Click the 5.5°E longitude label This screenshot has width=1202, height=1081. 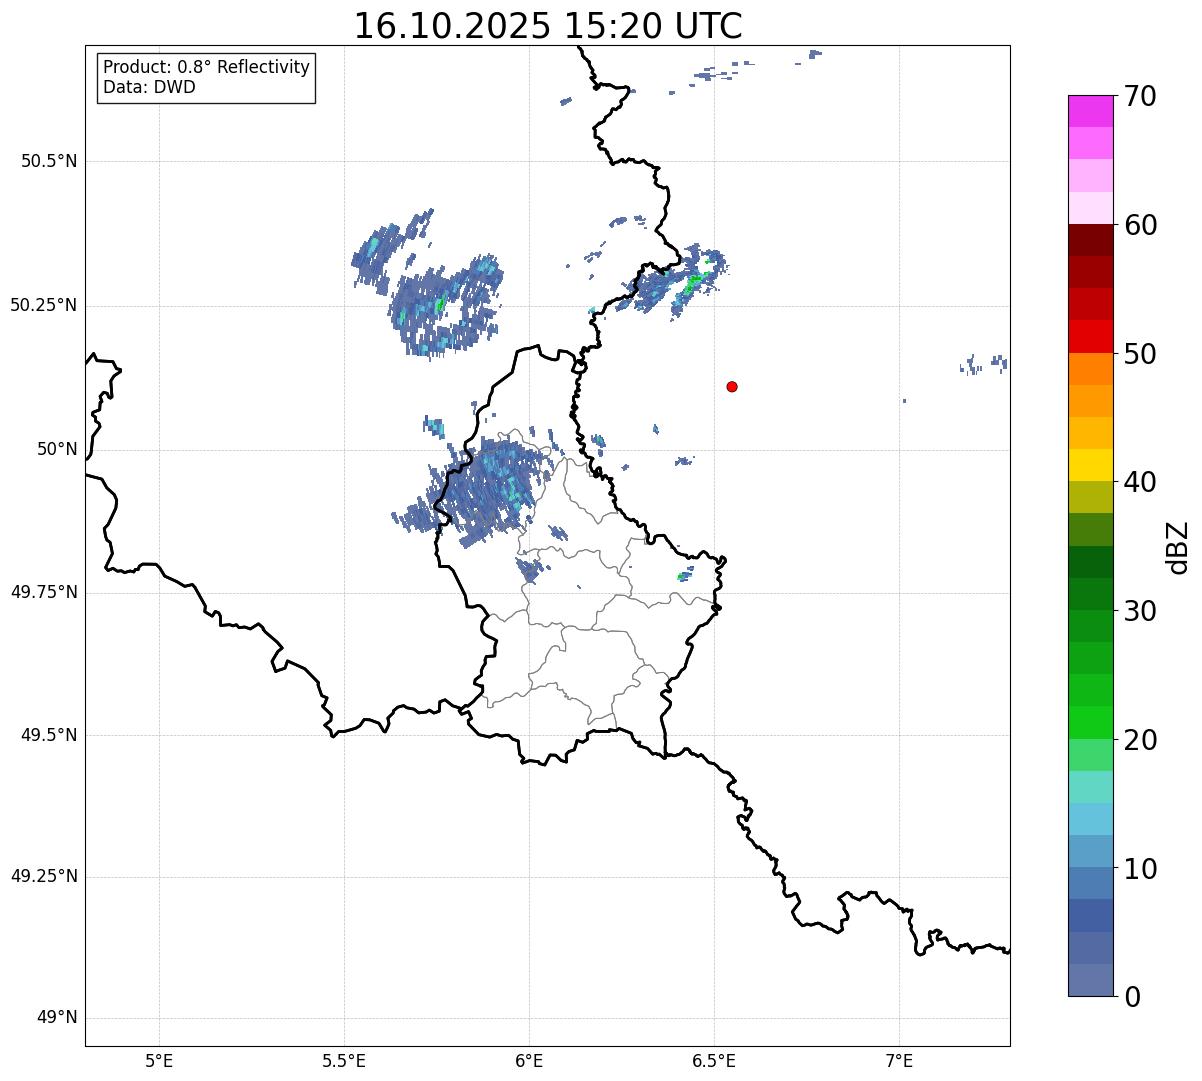344,1060
